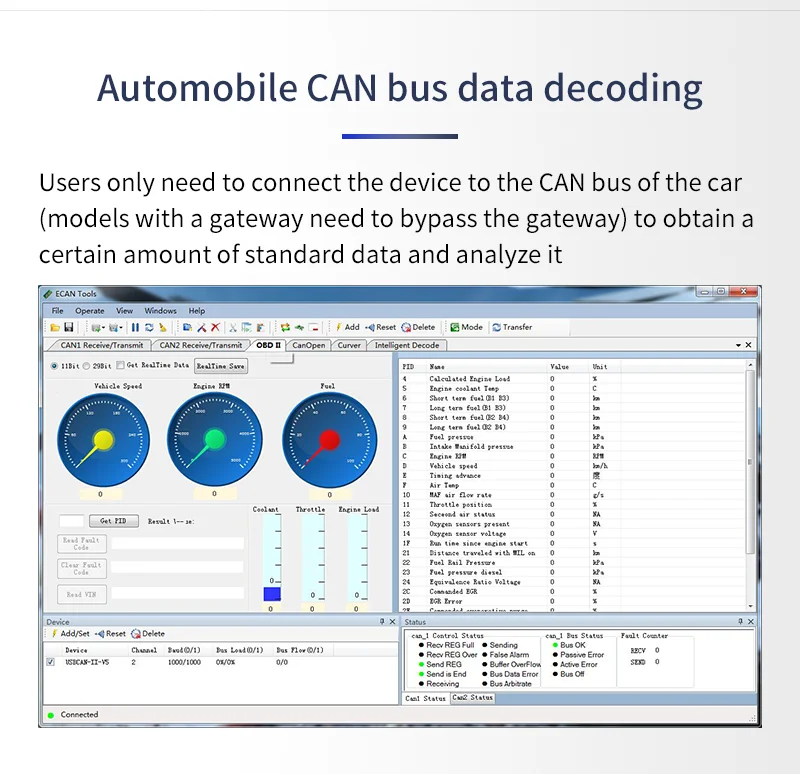Click Add lightning icon in main toolbar
The image size is (800, 774).
(x=347, y=327)
